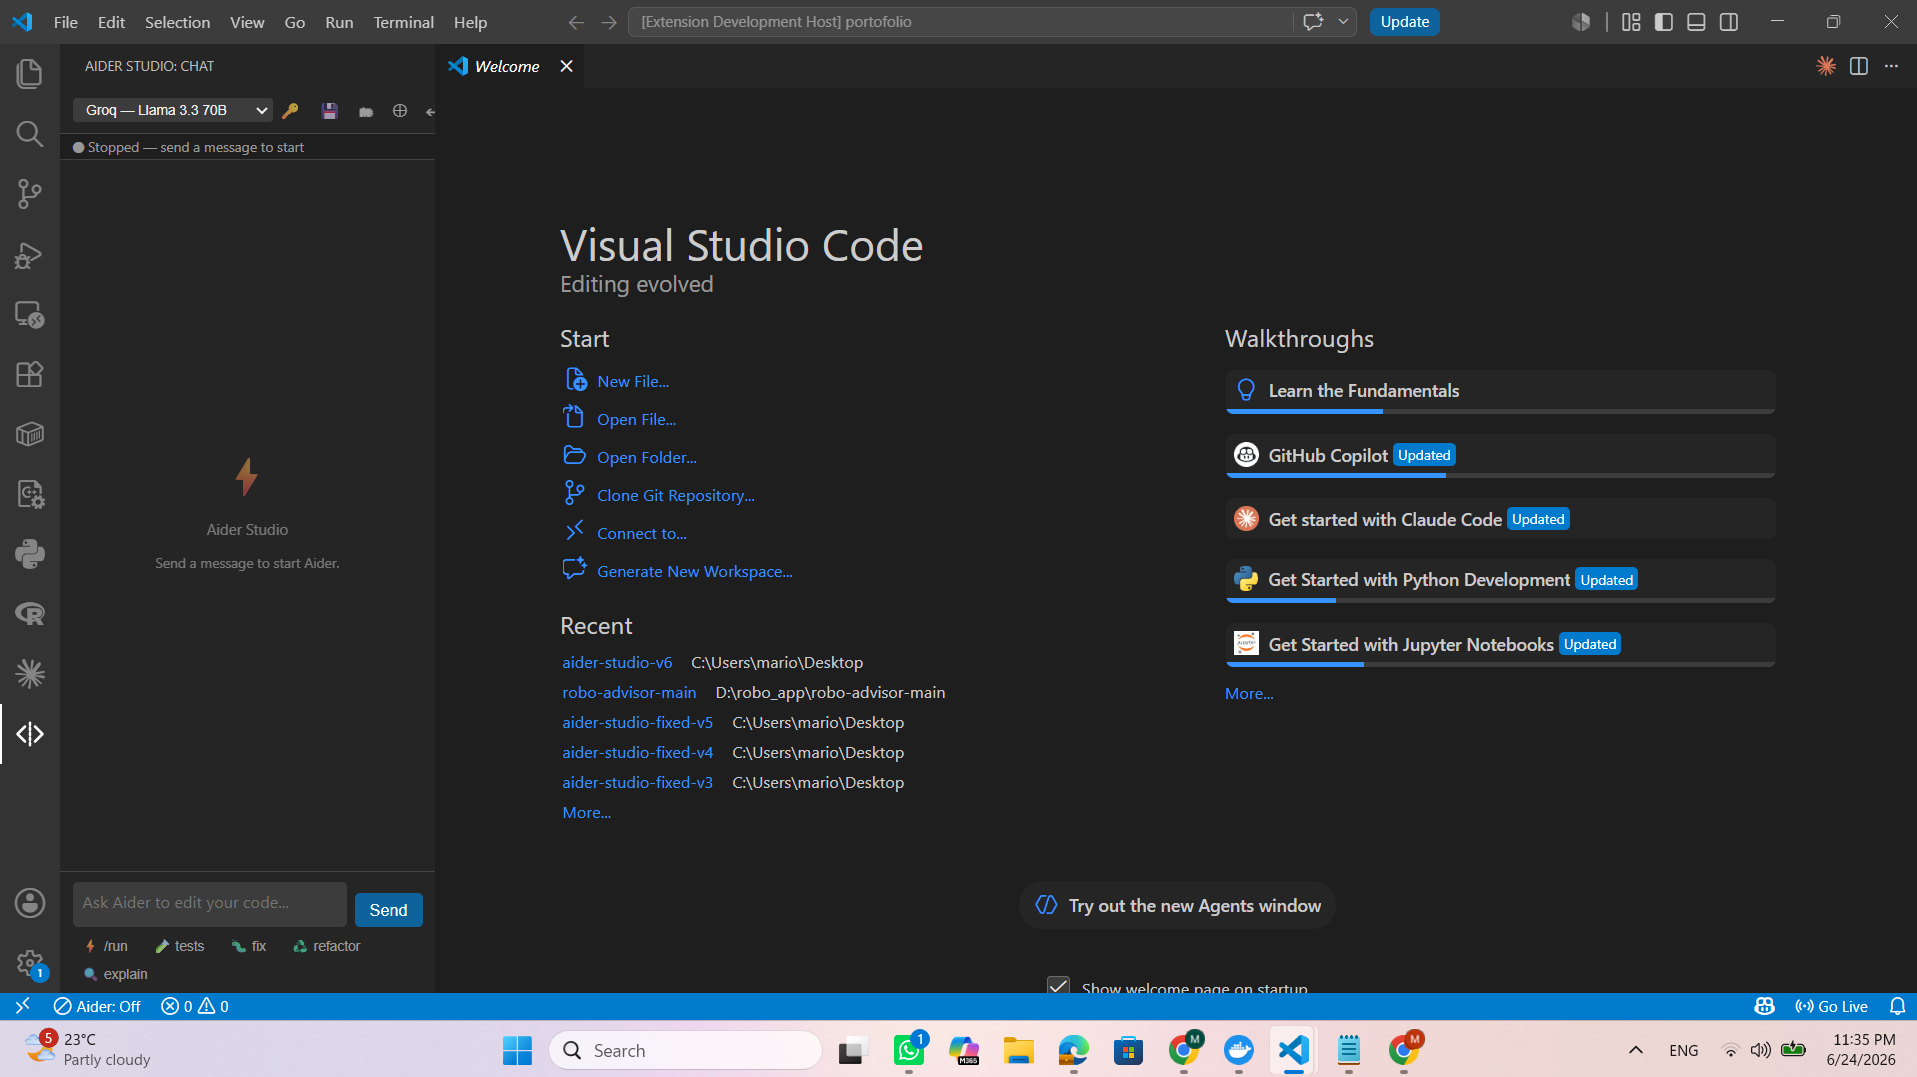Click the Update button
1917x1077 pixels.
(1404, 22)
